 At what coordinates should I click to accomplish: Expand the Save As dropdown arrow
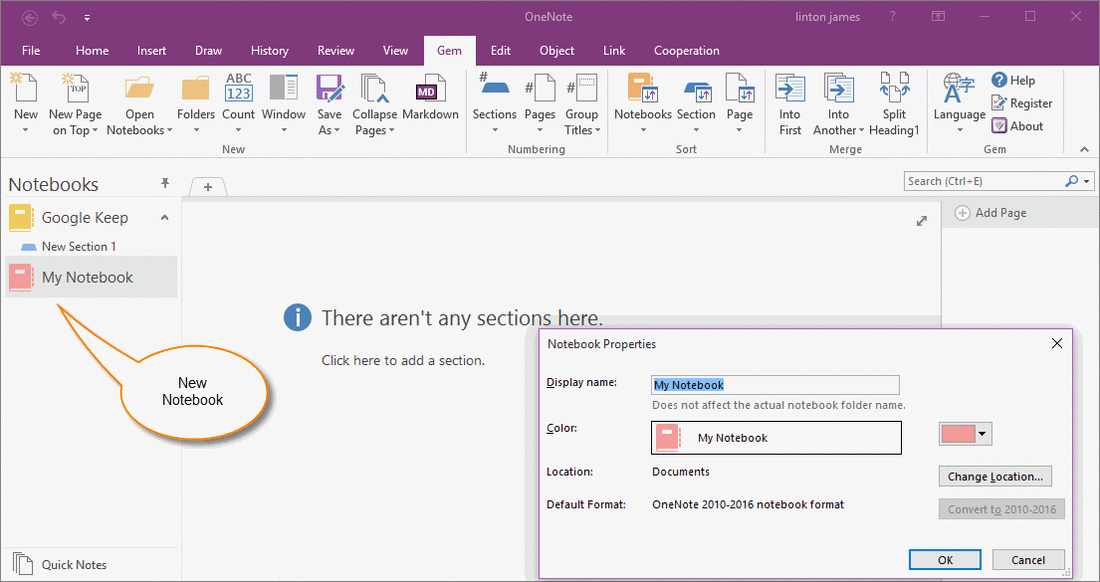pos(337,130)
